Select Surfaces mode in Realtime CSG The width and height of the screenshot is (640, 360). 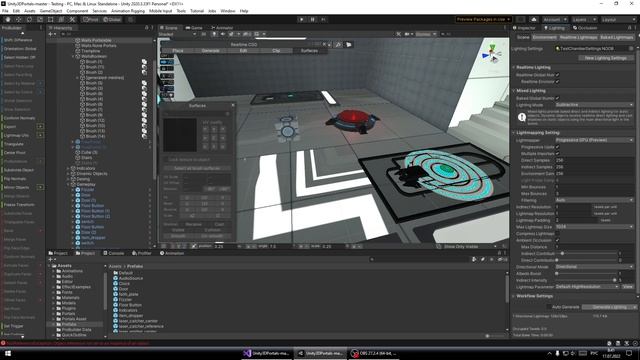click(x=309, y=51)
